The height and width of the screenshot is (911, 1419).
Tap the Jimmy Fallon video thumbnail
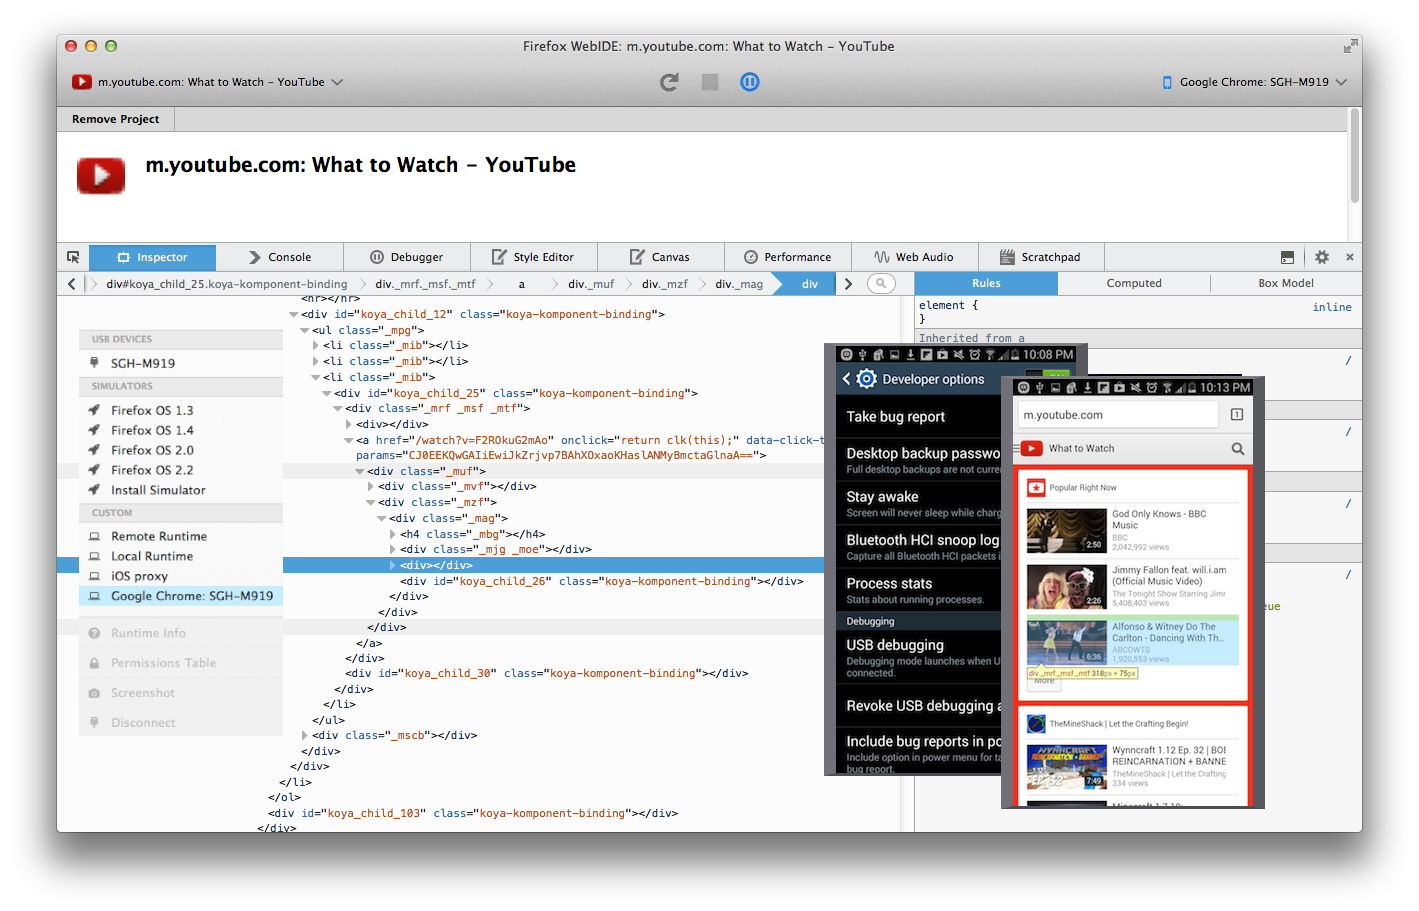[x=1067, y=587]
